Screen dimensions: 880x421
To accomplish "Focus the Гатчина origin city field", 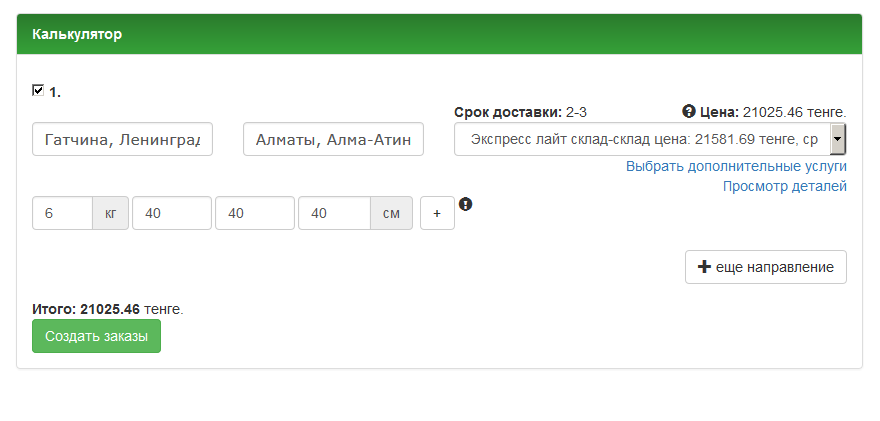I will point(123,140).
